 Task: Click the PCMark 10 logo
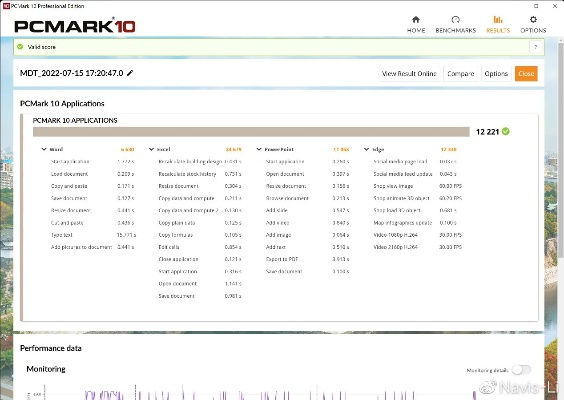[75, 26]
